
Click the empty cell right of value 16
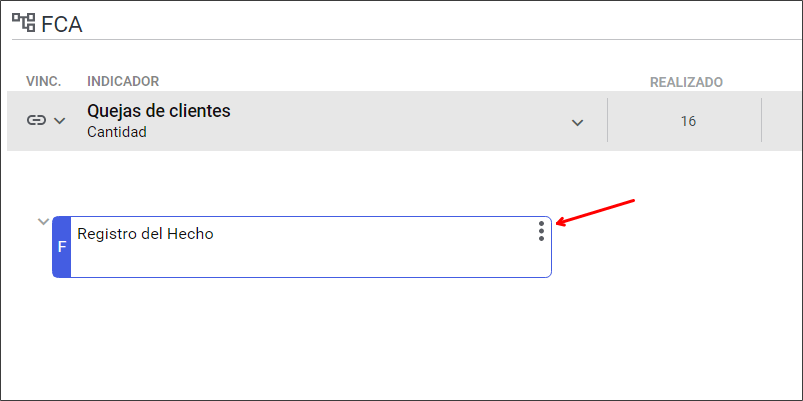(x=782, y=121)
